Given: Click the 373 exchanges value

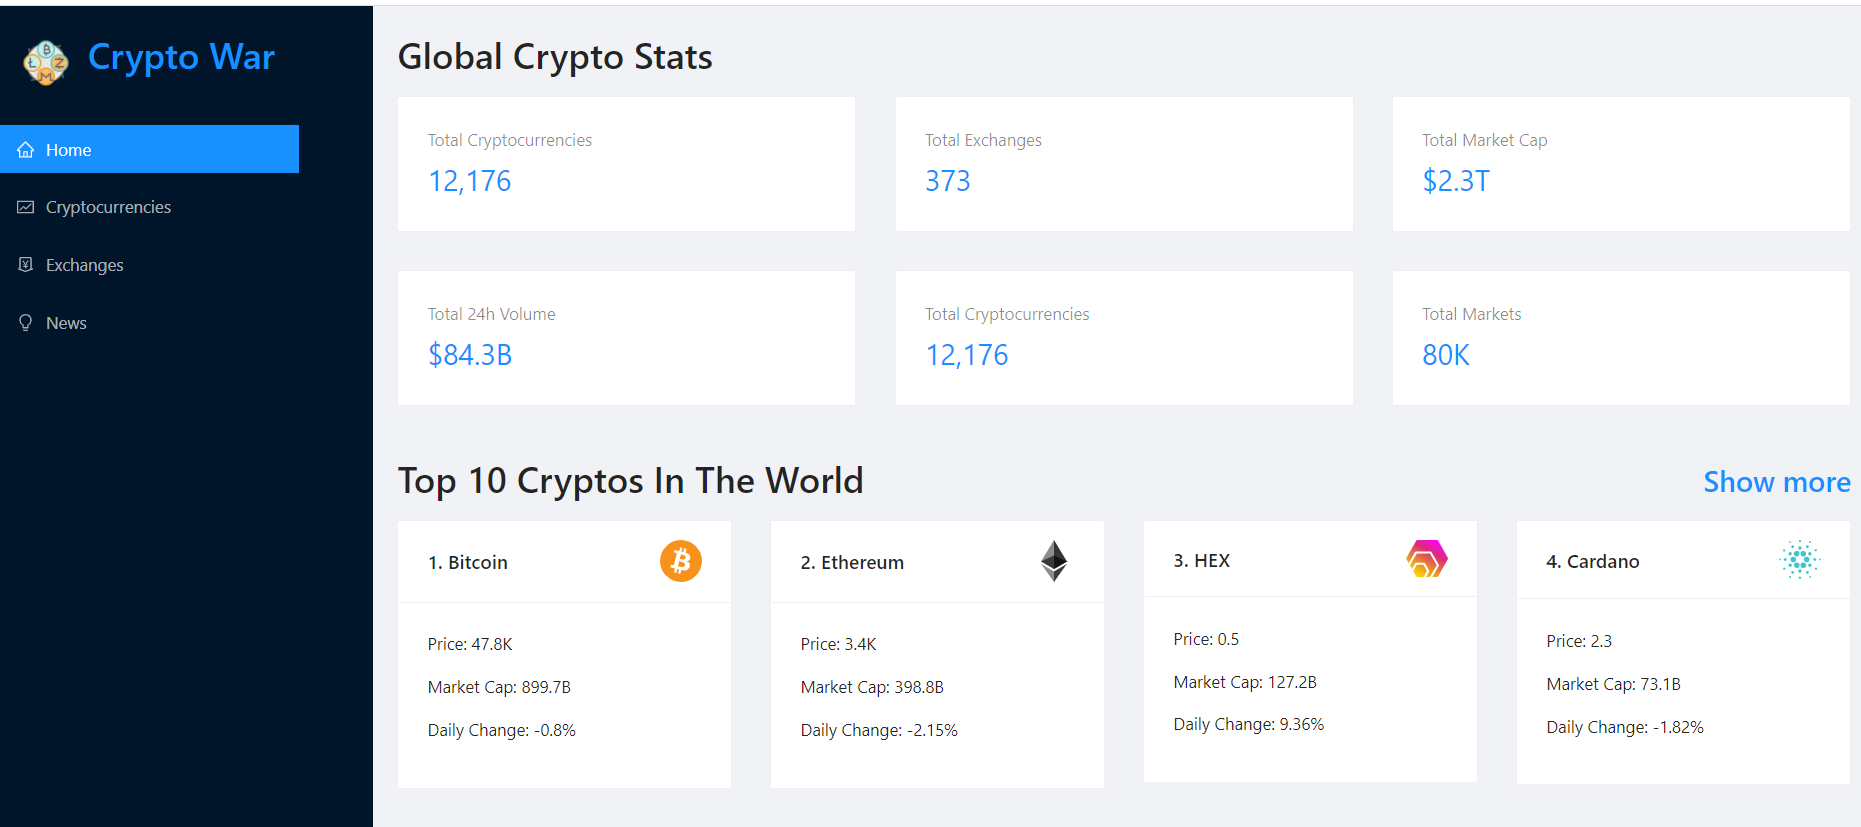Looking at the screenshot, I should (x=948, y=181).
